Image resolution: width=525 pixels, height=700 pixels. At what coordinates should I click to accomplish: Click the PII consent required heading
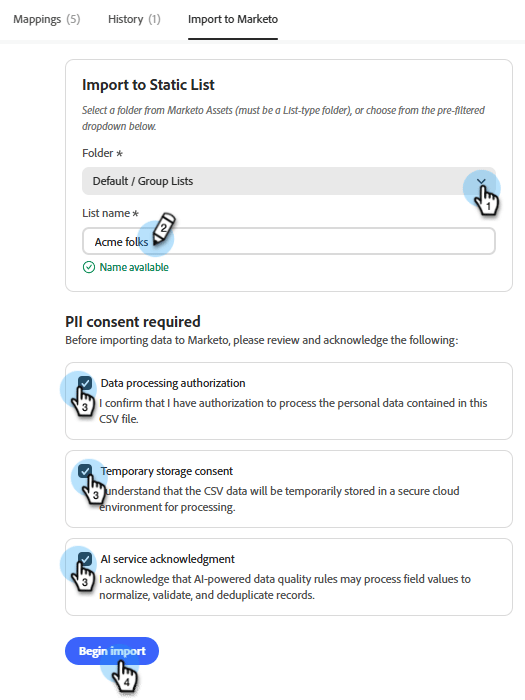133,321
